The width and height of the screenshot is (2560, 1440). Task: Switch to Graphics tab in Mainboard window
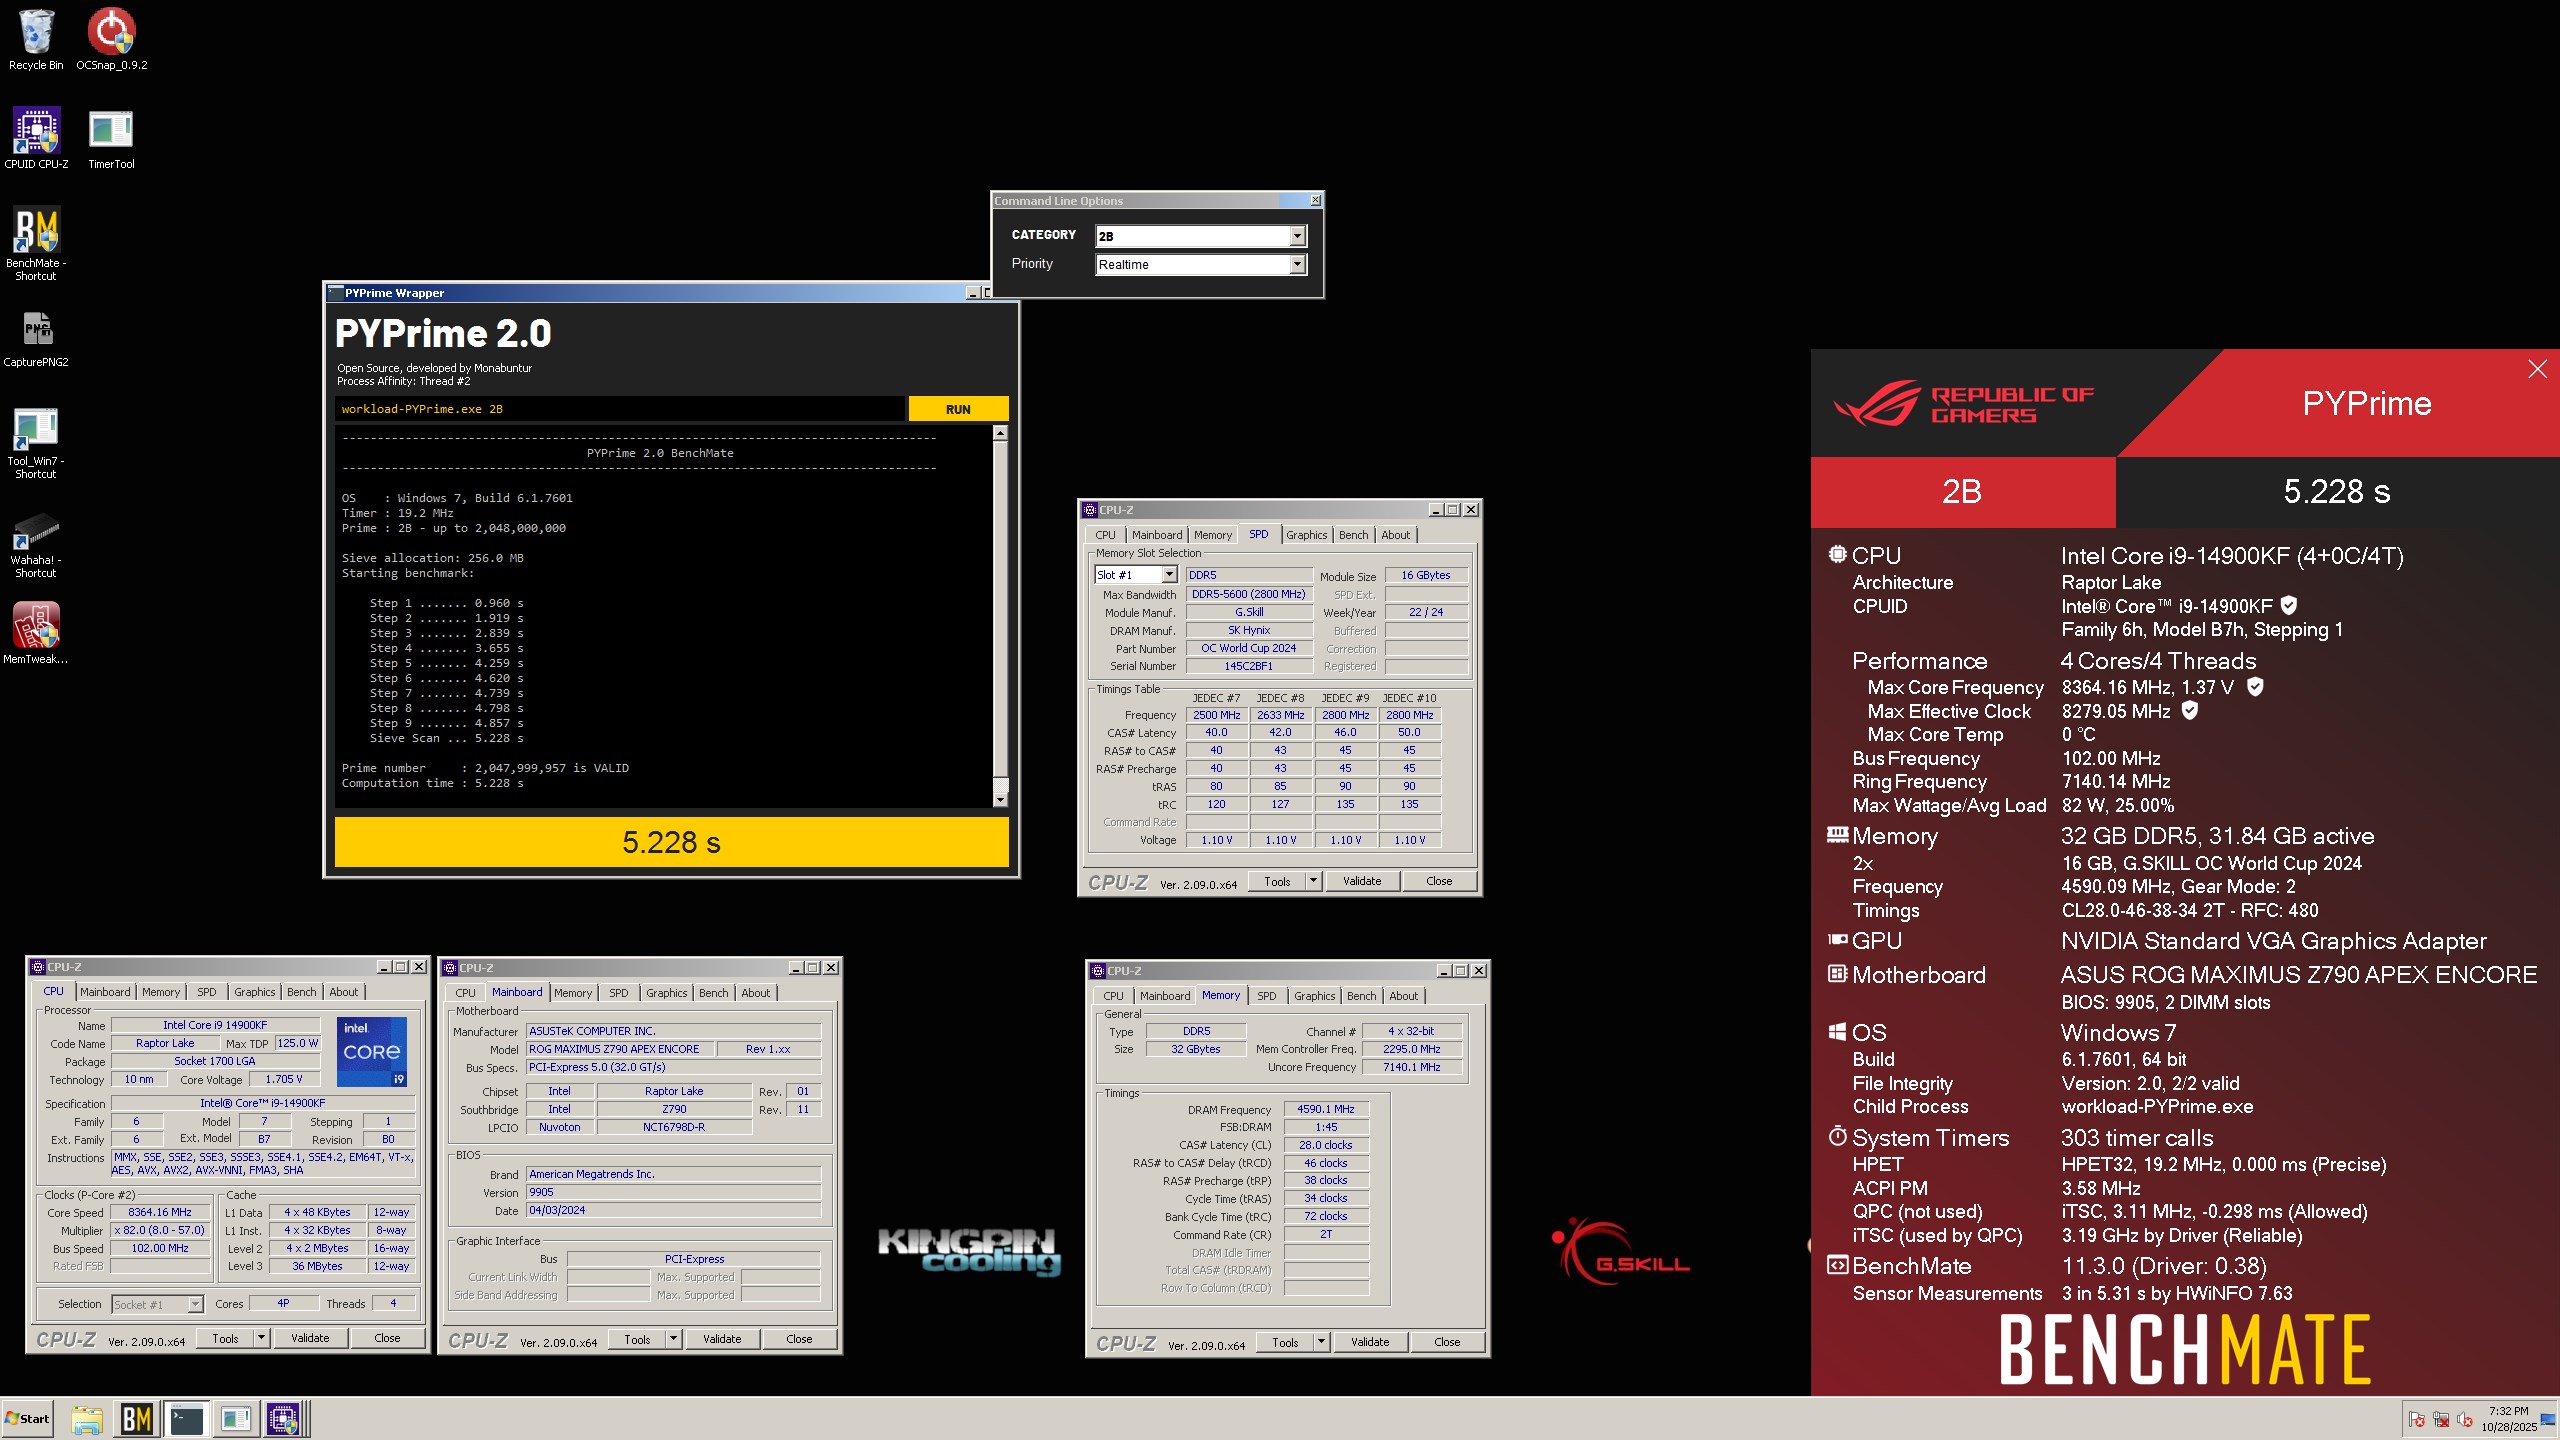[666, 993]
